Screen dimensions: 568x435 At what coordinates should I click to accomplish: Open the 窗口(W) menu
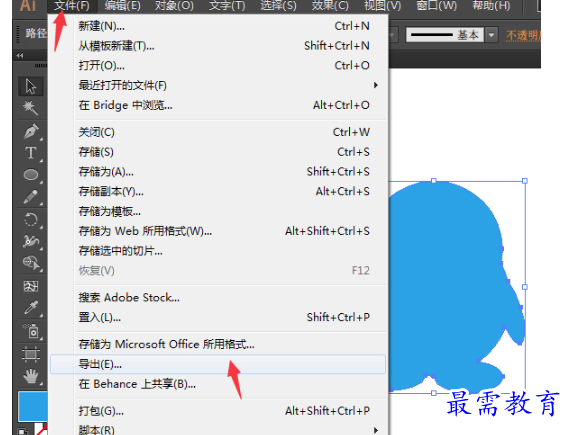[437, 5]
